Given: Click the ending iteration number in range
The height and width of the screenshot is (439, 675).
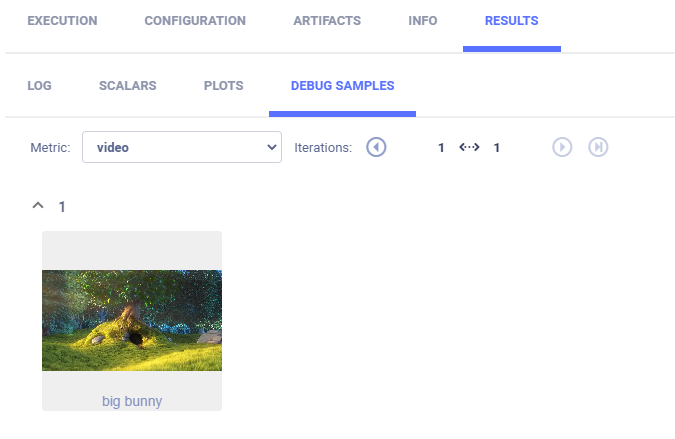Looking at the screenshot, I should (x=497, y=147).
